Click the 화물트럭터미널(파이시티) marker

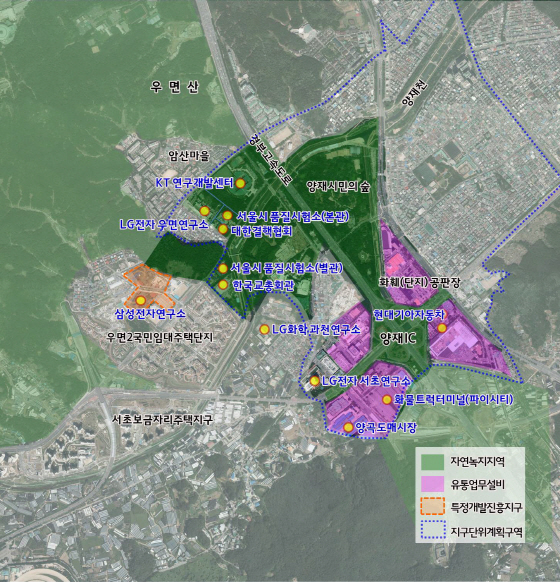pos(387,399)
